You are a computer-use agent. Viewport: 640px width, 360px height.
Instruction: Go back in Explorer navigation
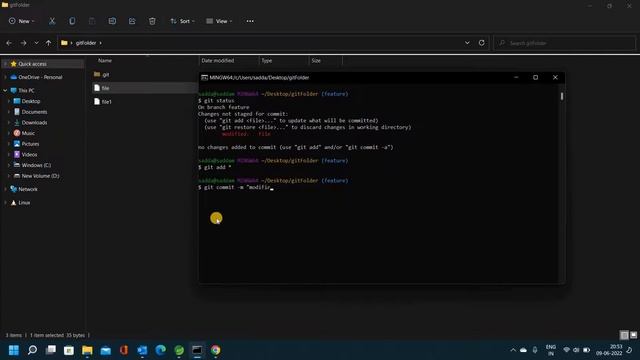click(9, 43)
